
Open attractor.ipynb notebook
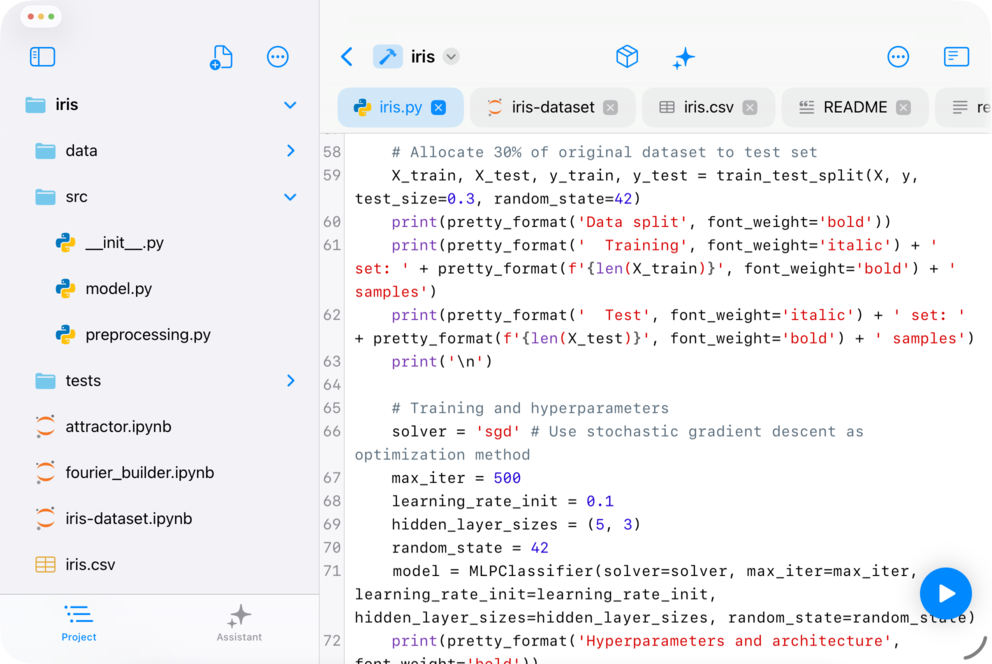[159, 426]
